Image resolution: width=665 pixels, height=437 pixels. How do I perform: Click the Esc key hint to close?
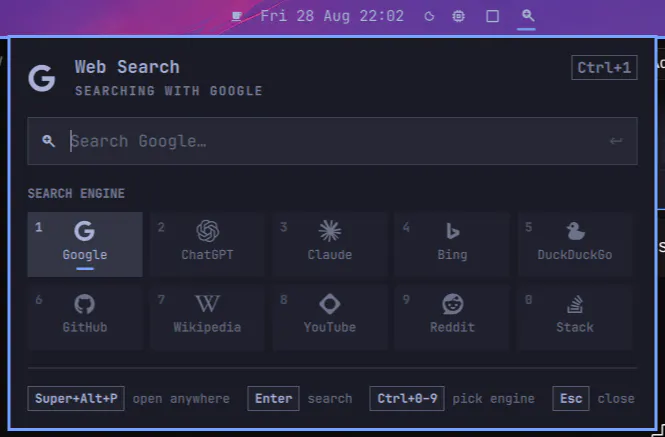(571, 398)
